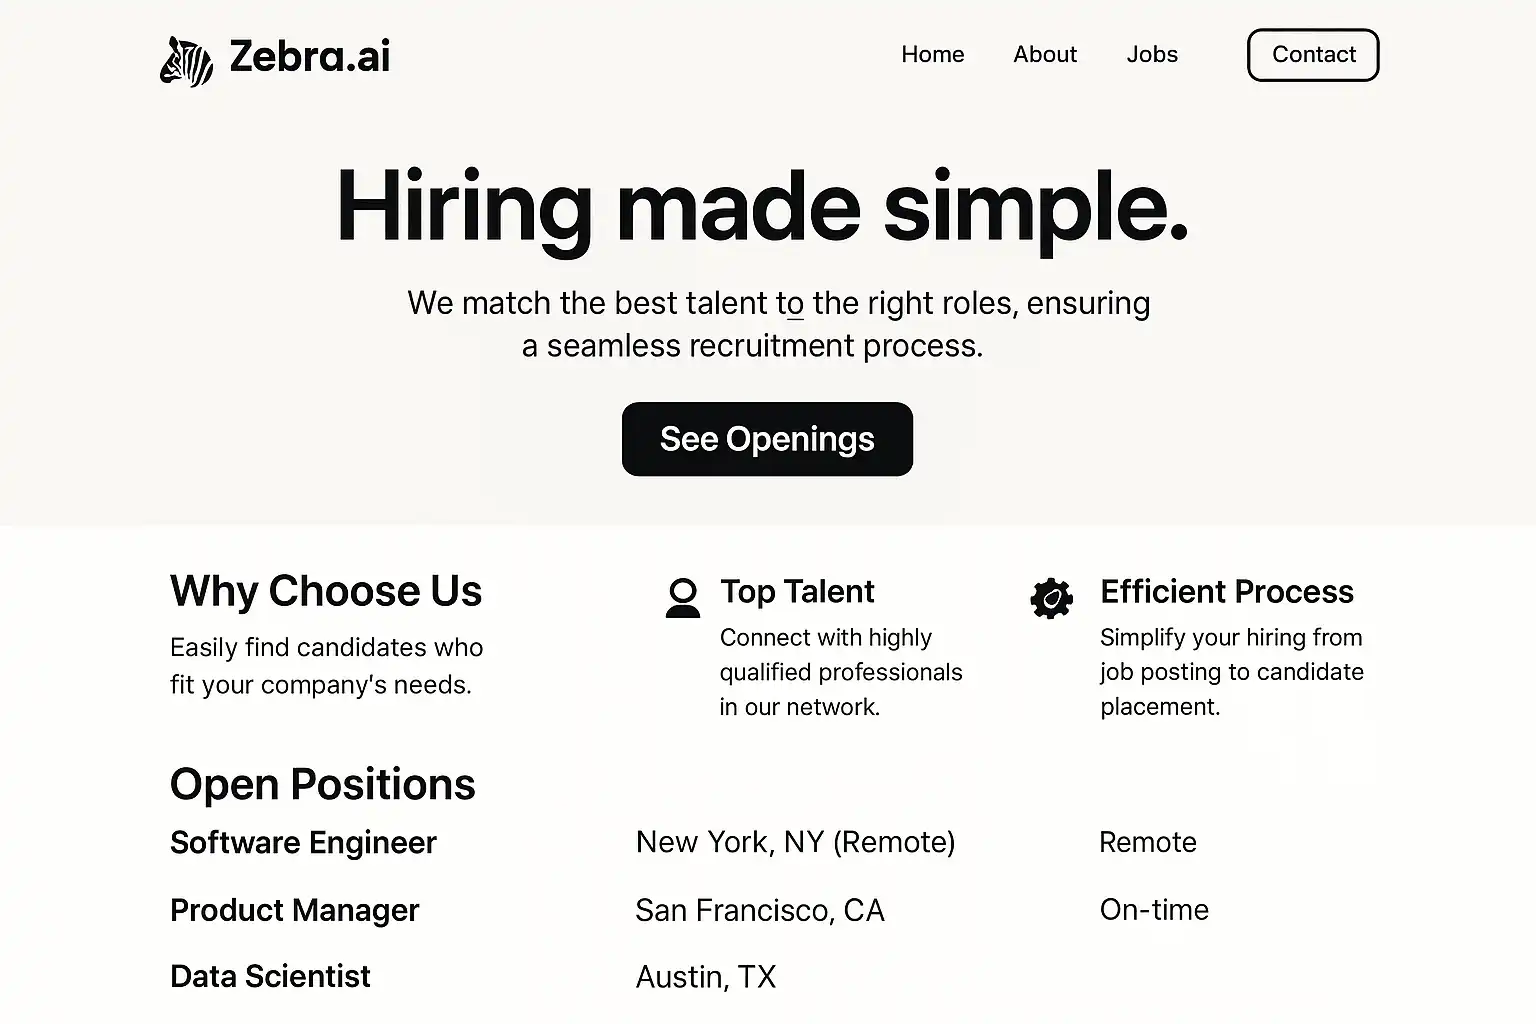Select the Why Choose Us heading
The height and width of the screenshot is (1024, 1536).
coord(326,591)
